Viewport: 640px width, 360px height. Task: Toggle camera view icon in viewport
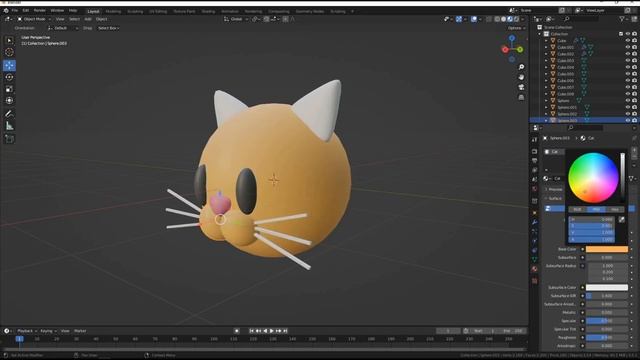pos(521,87)
